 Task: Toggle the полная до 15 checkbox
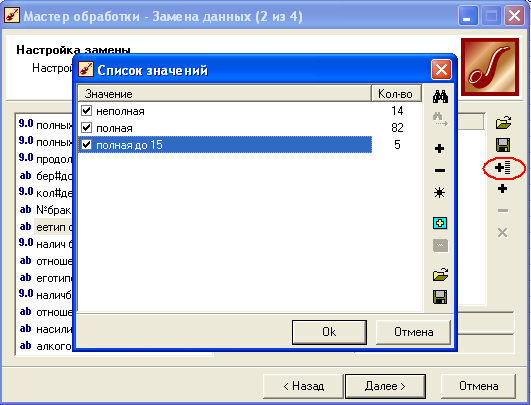tap(87, 145)
